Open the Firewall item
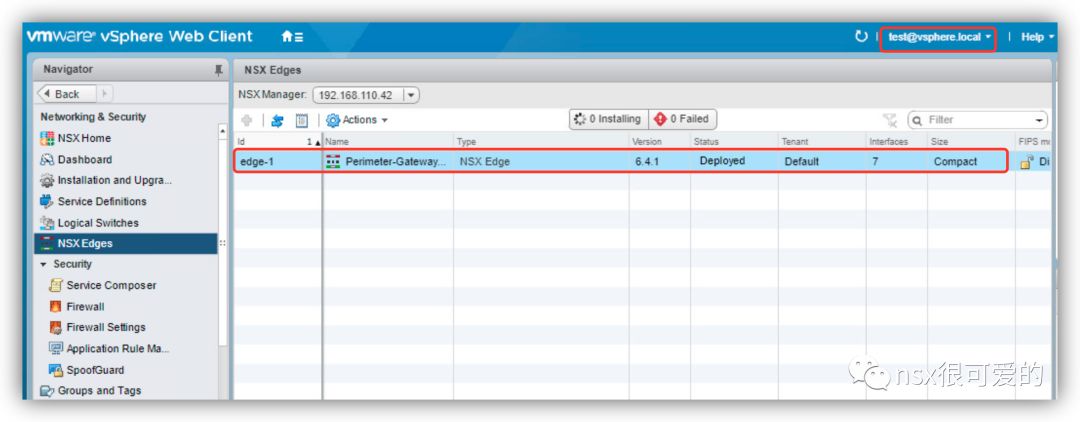This screenshot has height=422, width=1080. point(85,306)
